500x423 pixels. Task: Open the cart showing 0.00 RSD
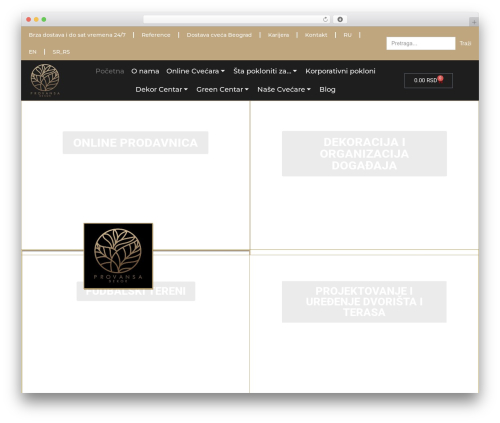click(x=428, y=80)
